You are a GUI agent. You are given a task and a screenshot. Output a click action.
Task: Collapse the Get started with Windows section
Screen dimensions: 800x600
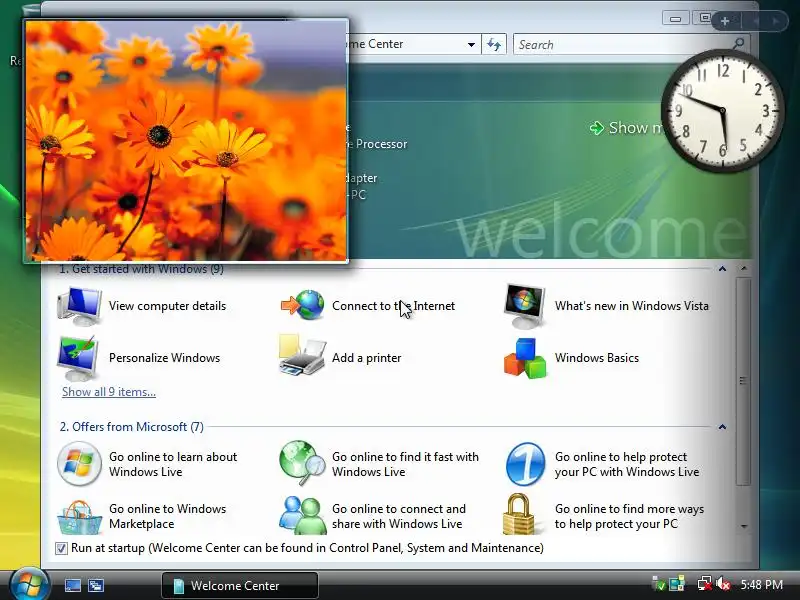click(722, 268)
